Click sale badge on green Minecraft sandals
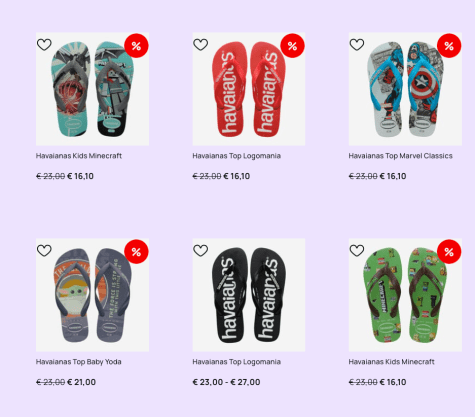 point(449,252)
